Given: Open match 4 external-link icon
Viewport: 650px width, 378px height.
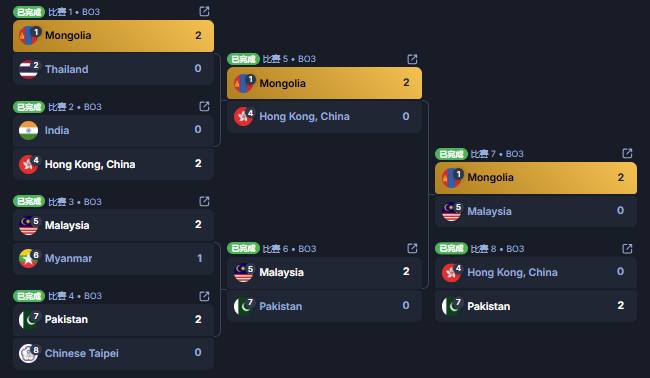Looking at the screenshot, I should tap(204, 296).
